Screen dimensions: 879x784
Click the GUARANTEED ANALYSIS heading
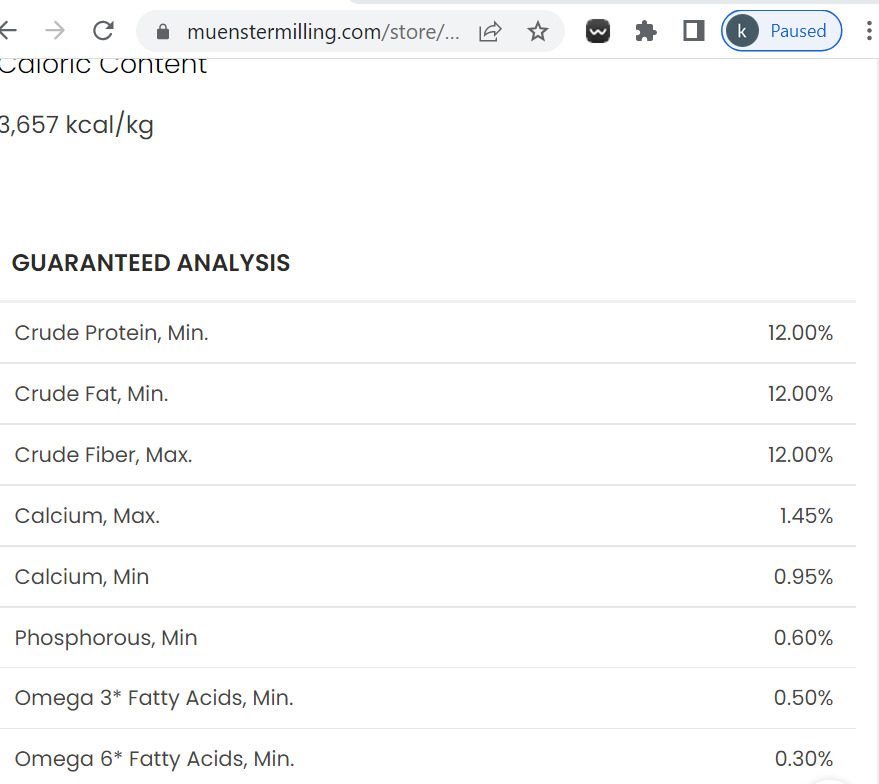(x=151, y=263)
